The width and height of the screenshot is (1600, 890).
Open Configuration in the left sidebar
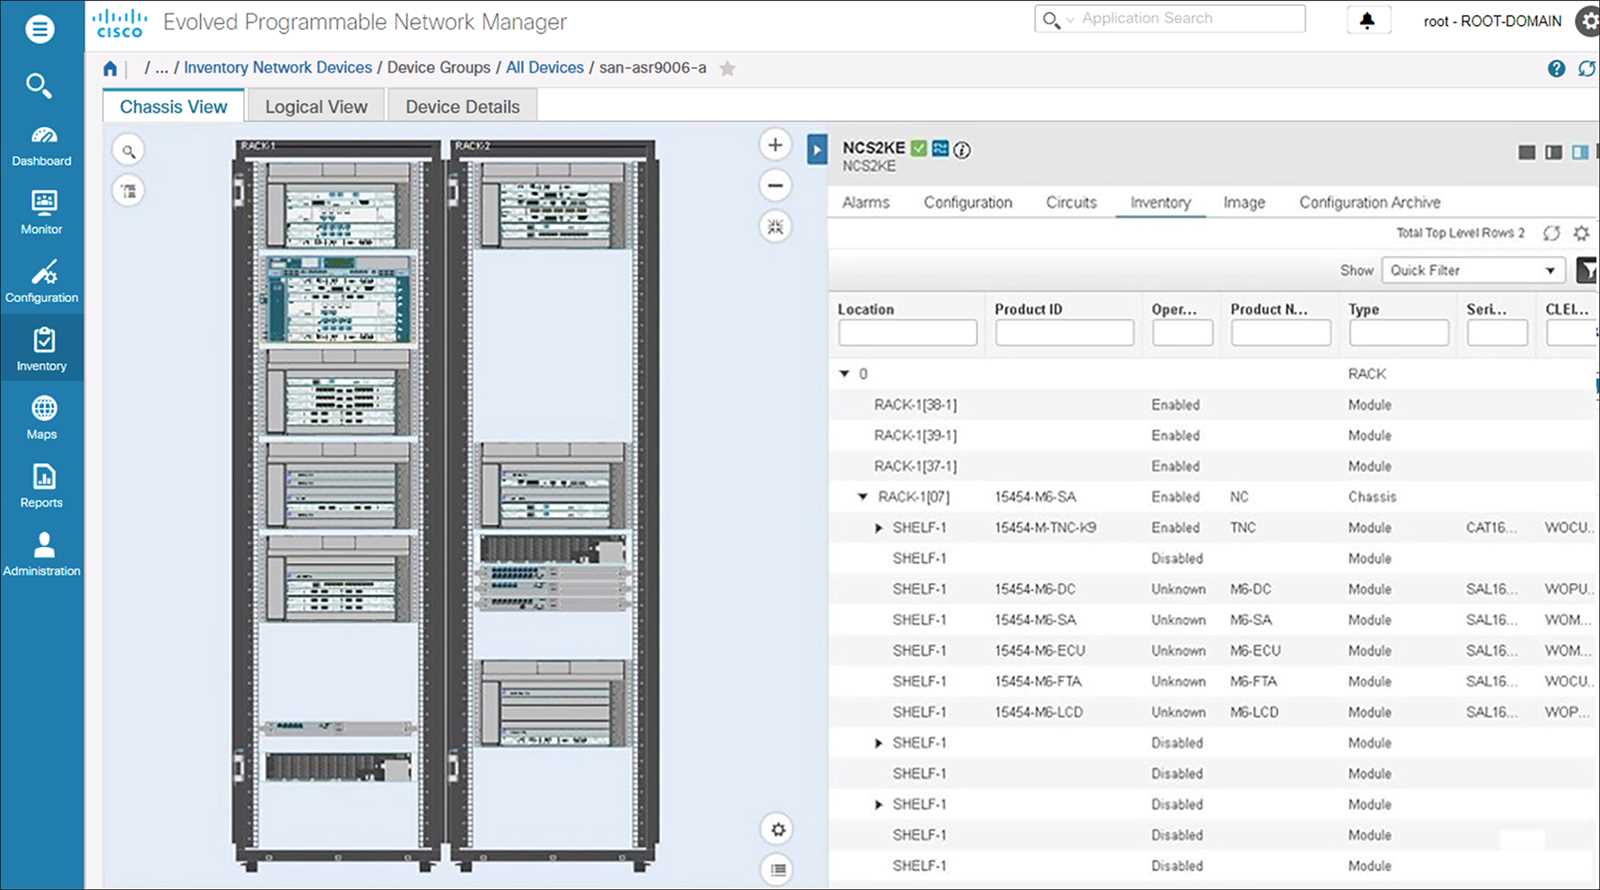(42, 282)
